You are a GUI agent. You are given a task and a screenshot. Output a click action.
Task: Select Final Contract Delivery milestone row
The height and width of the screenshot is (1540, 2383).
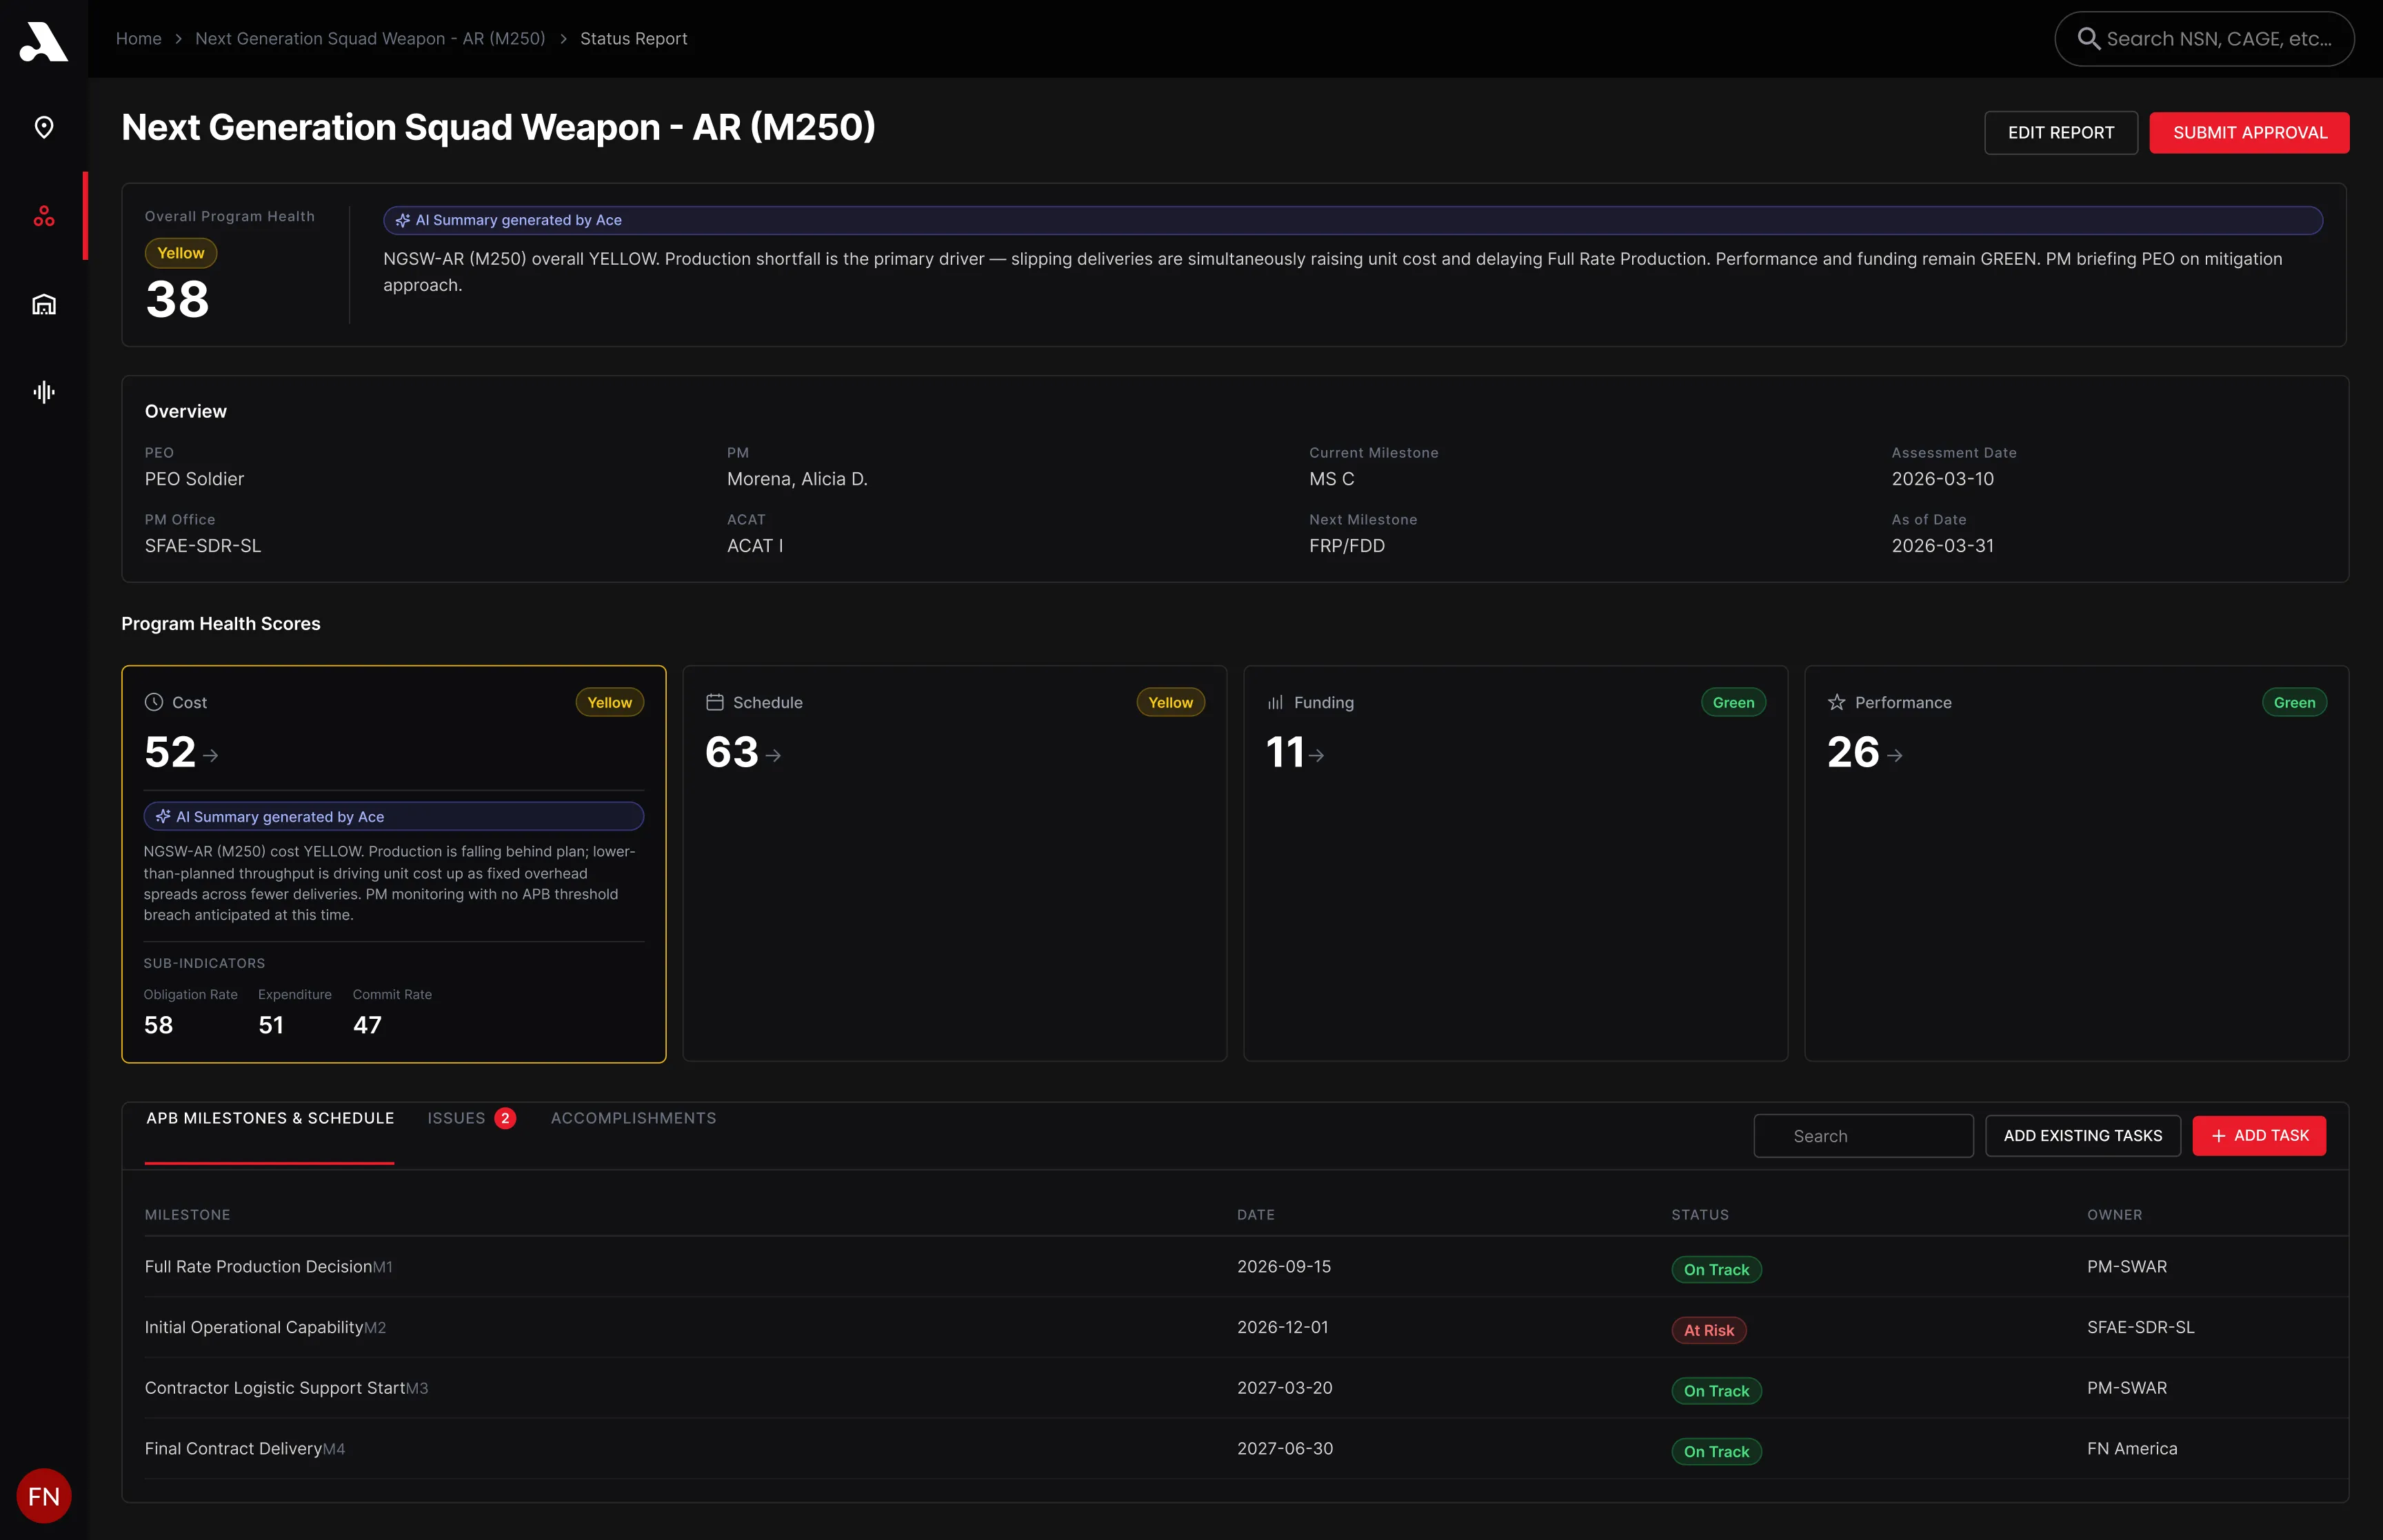[x=1246, y=1449]
